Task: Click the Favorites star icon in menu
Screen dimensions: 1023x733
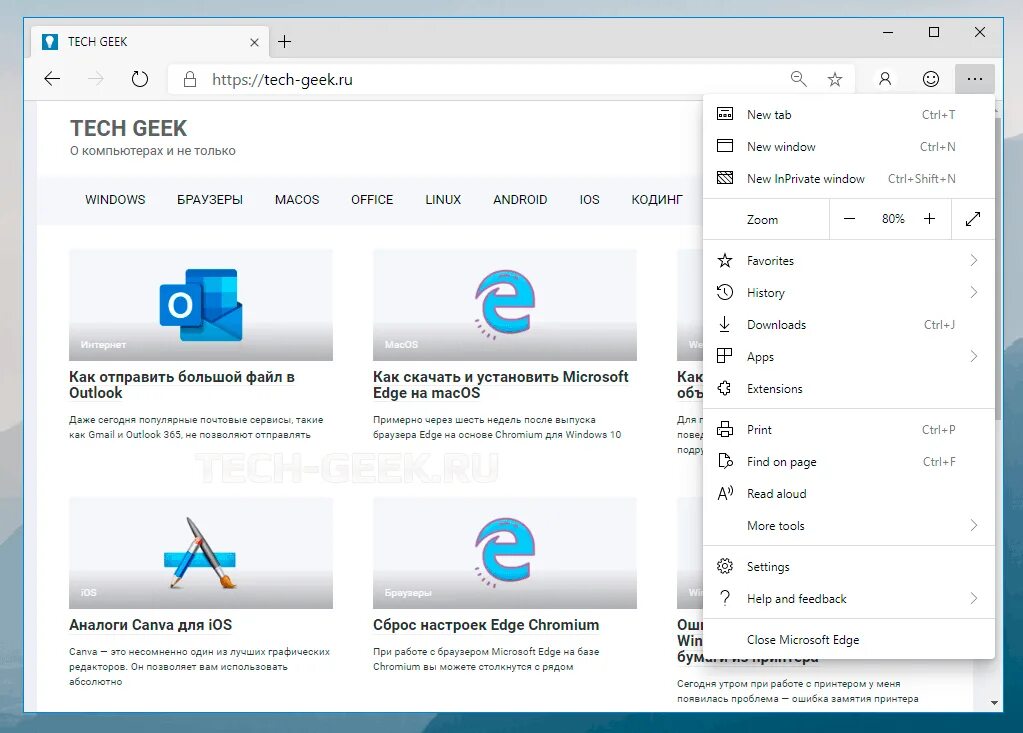Action: (725, 260)
